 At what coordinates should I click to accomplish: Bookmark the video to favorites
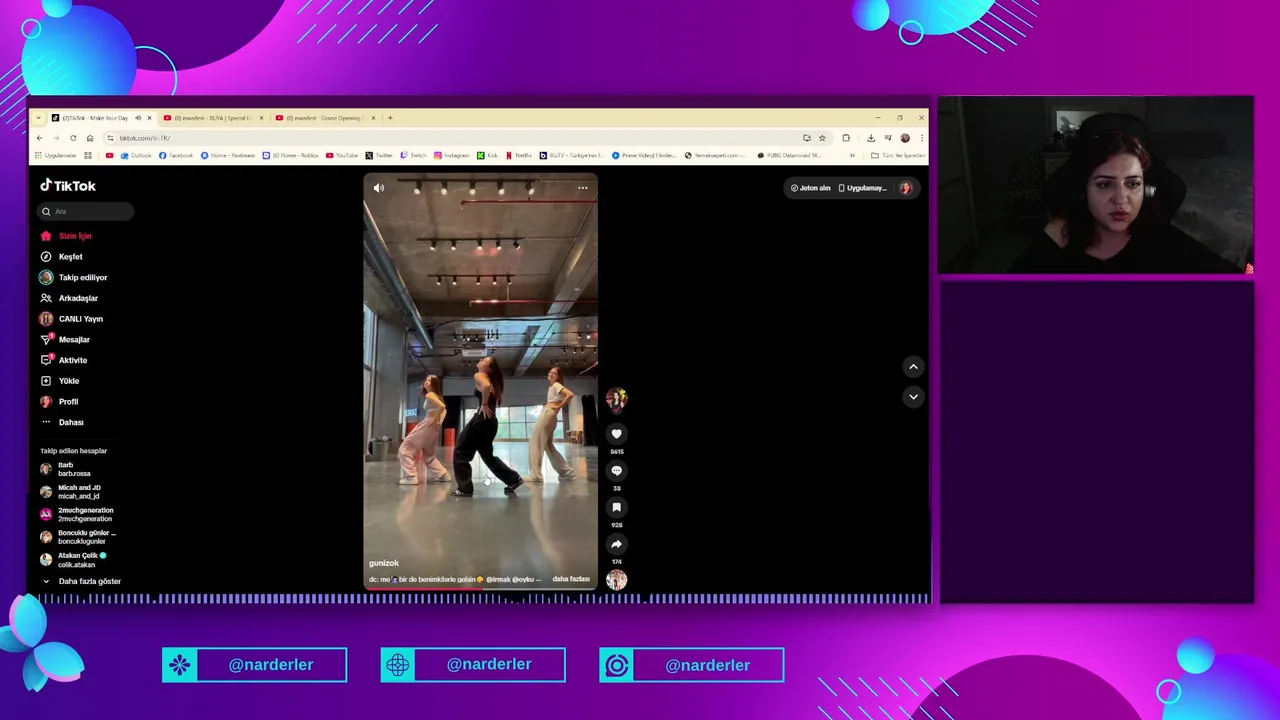point(617,508)
